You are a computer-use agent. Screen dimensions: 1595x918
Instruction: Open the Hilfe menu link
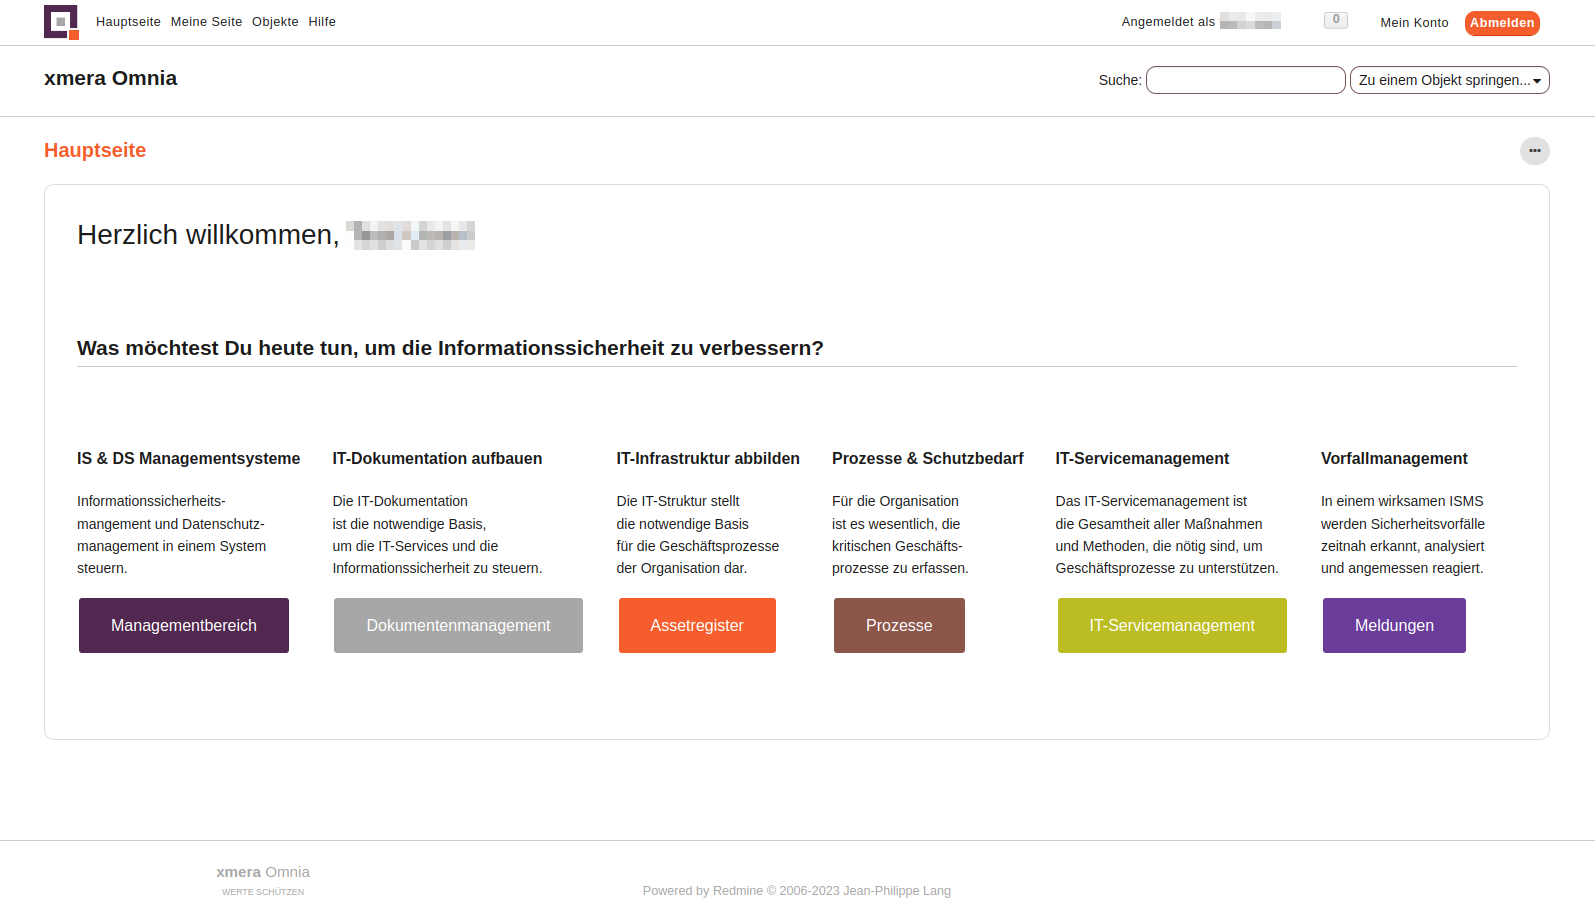322,22
